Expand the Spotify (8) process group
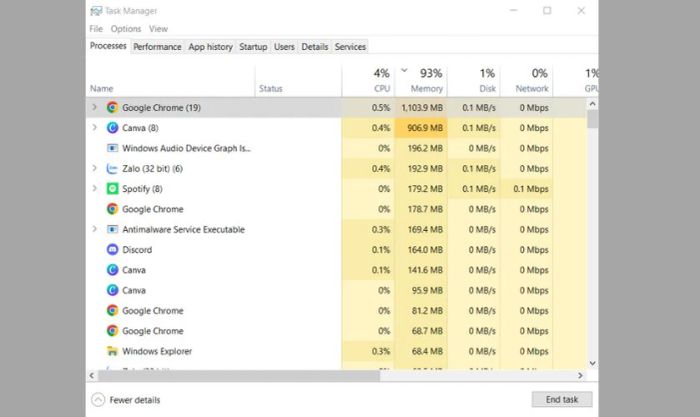This screenshot has width=700, height=417. (x=94, y=188)
